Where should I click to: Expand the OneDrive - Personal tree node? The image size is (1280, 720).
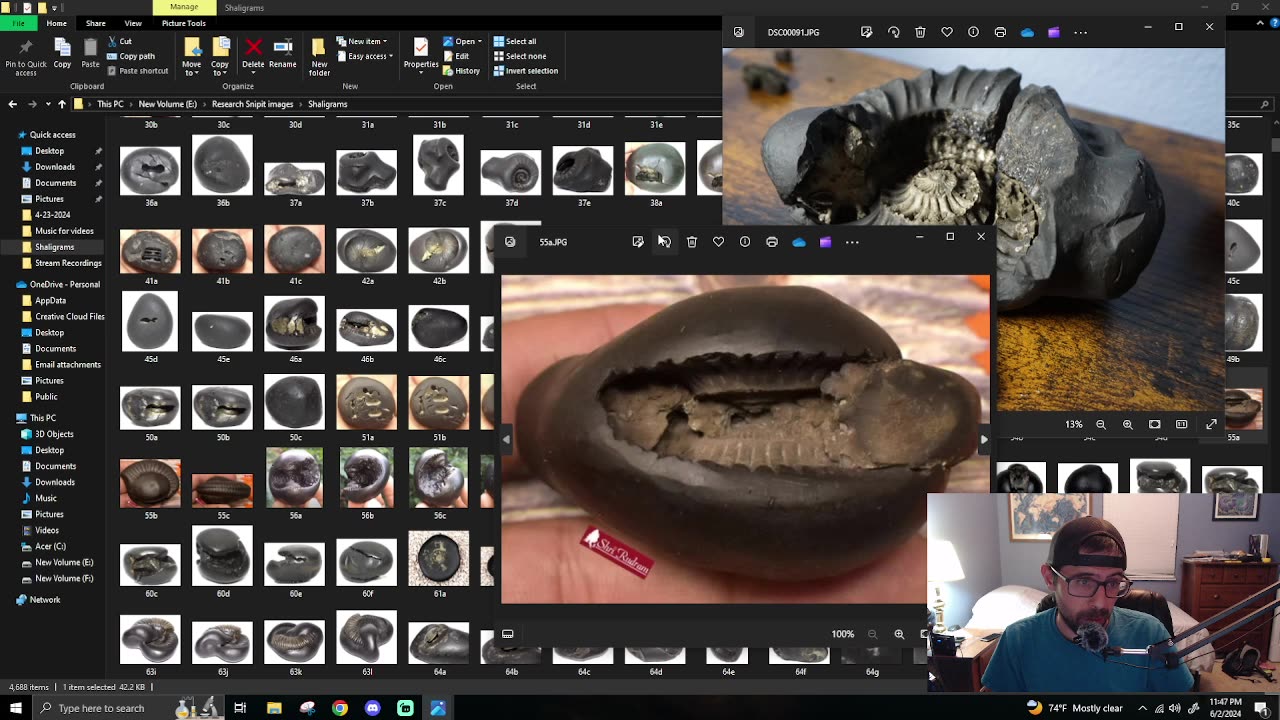(x=8, y=284)
